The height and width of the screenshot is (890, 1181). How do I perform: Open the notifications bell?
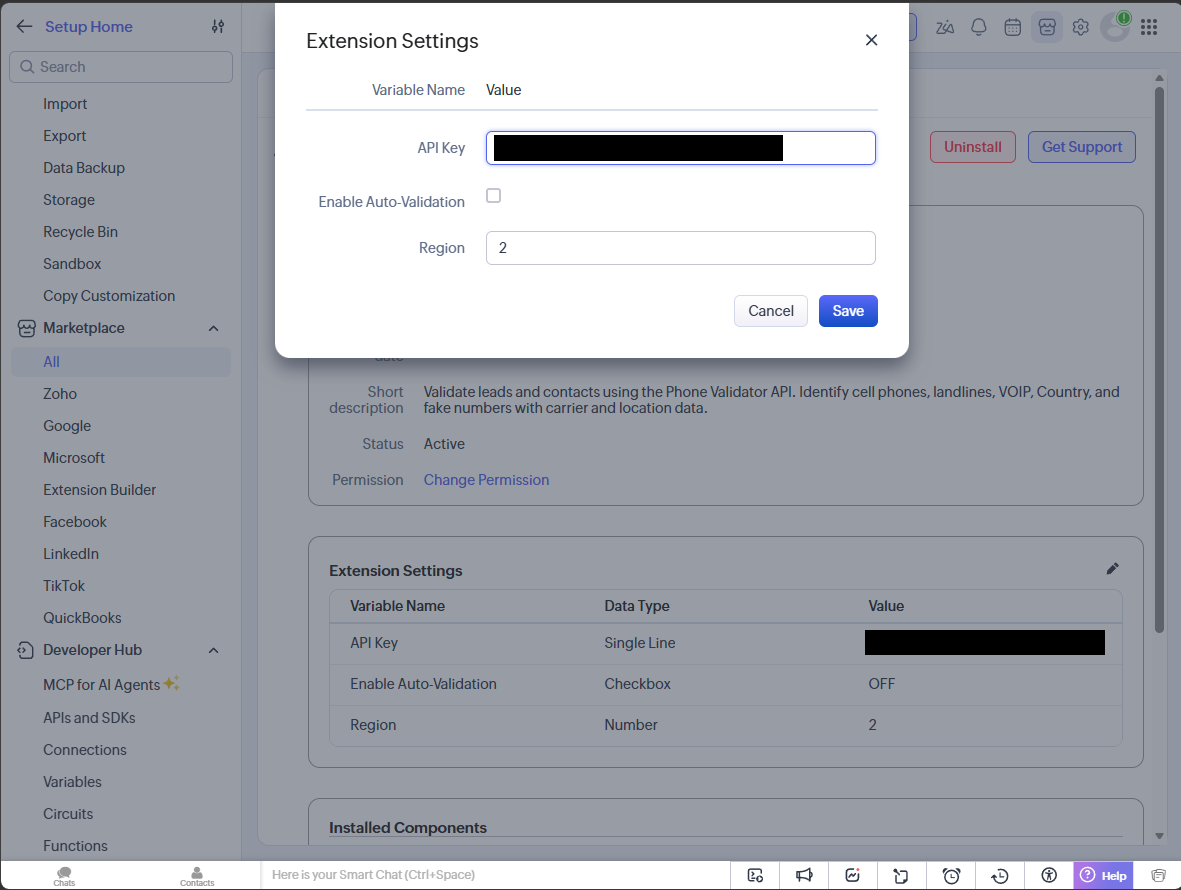(978, 28)
